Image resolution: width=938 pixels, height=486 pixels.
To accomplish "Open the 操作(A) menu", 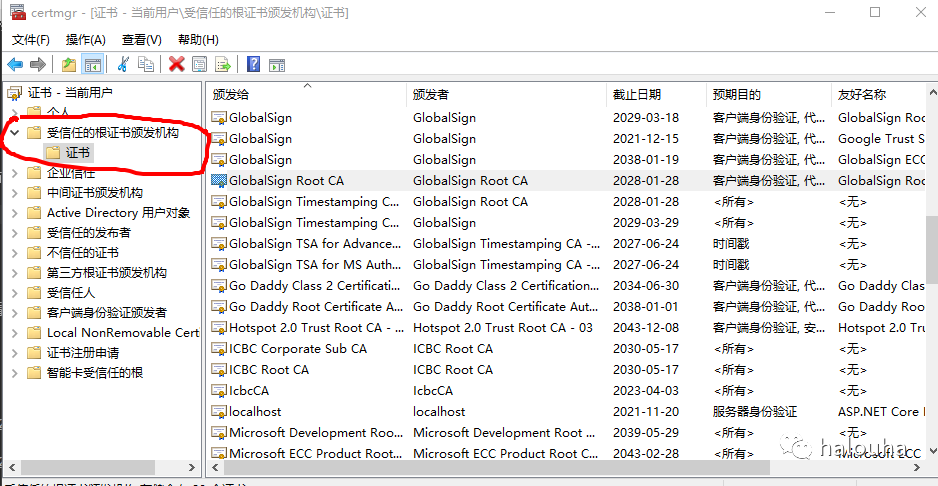I will [x=86, y=40].
